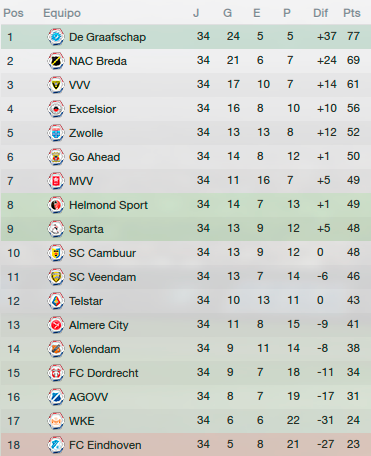This screenshot has height=456, width=371.
Task: Click the Equipo column header
Action: [x=62, y=13]
